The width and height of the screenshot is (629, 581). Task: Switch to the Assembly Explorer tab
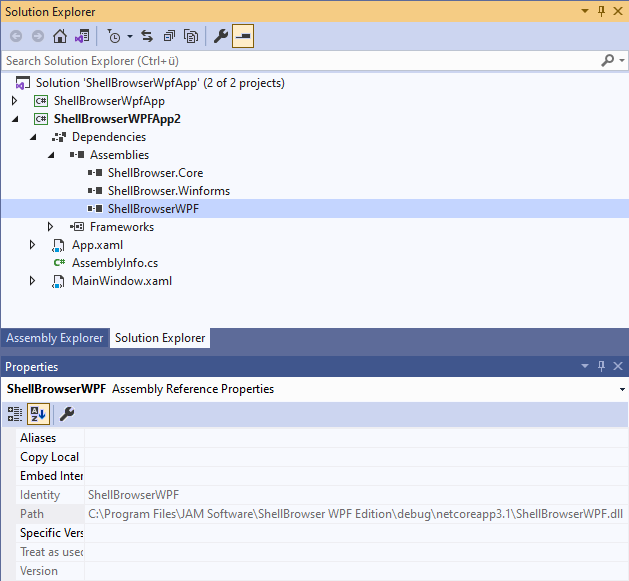55,338
